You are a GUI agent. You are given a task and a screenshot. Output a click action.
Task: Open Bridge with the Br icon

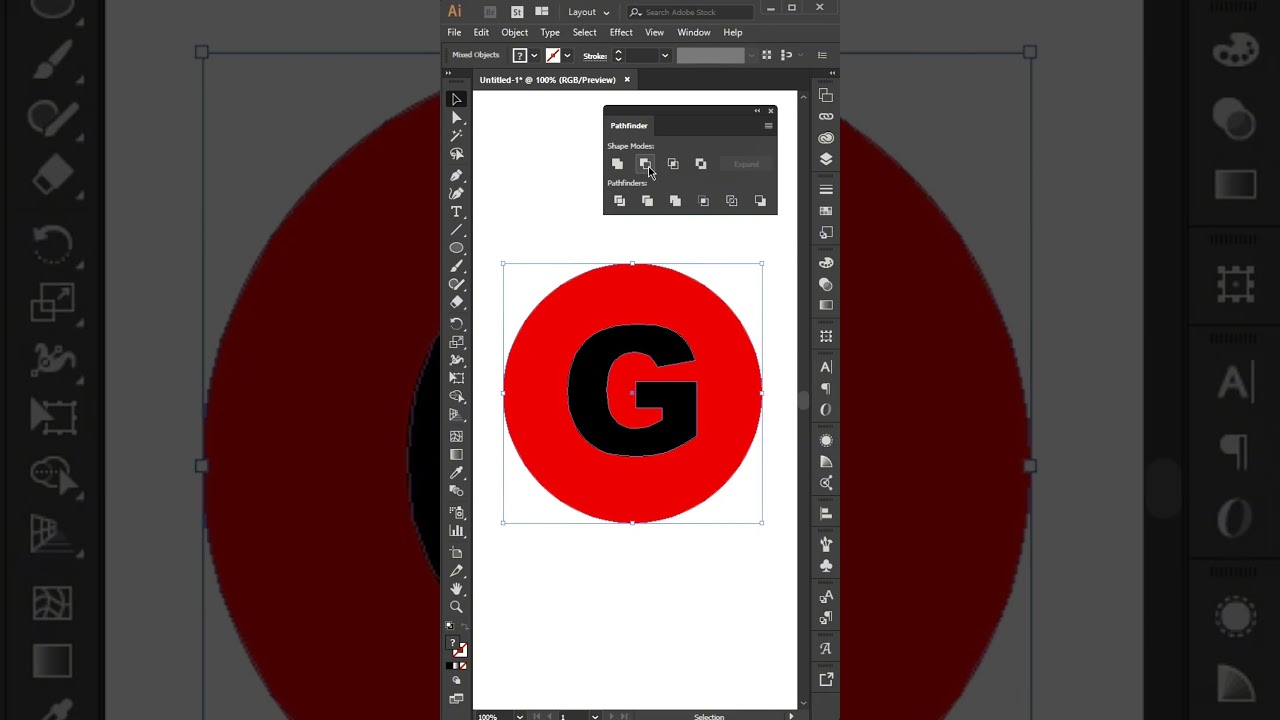(490, 12)
